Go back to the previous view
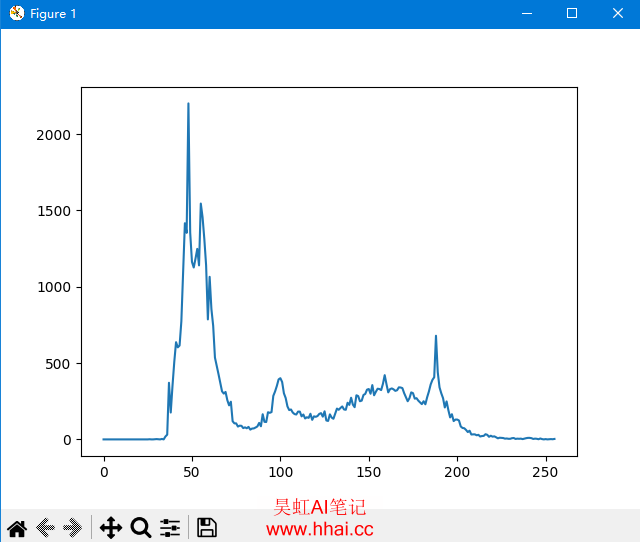 click(45, 528)
